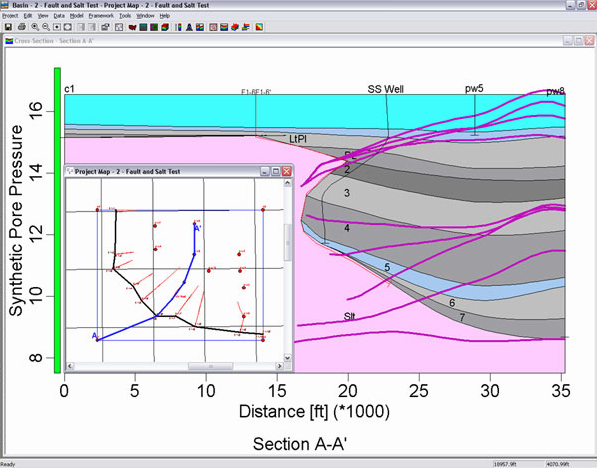Click the Print icon in toolbar
The width and height of the screenshot is (597, 468).
click(x=22, y=27)
